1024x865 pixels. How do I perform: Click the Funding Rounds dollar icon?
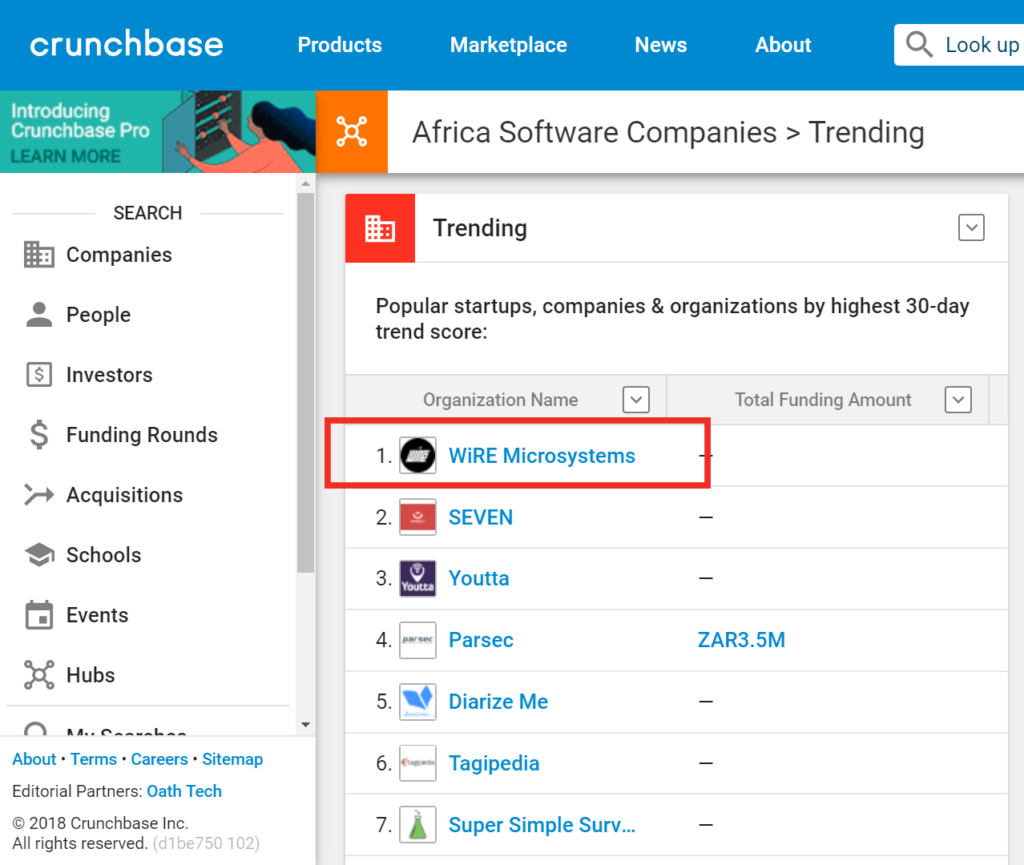39,435
